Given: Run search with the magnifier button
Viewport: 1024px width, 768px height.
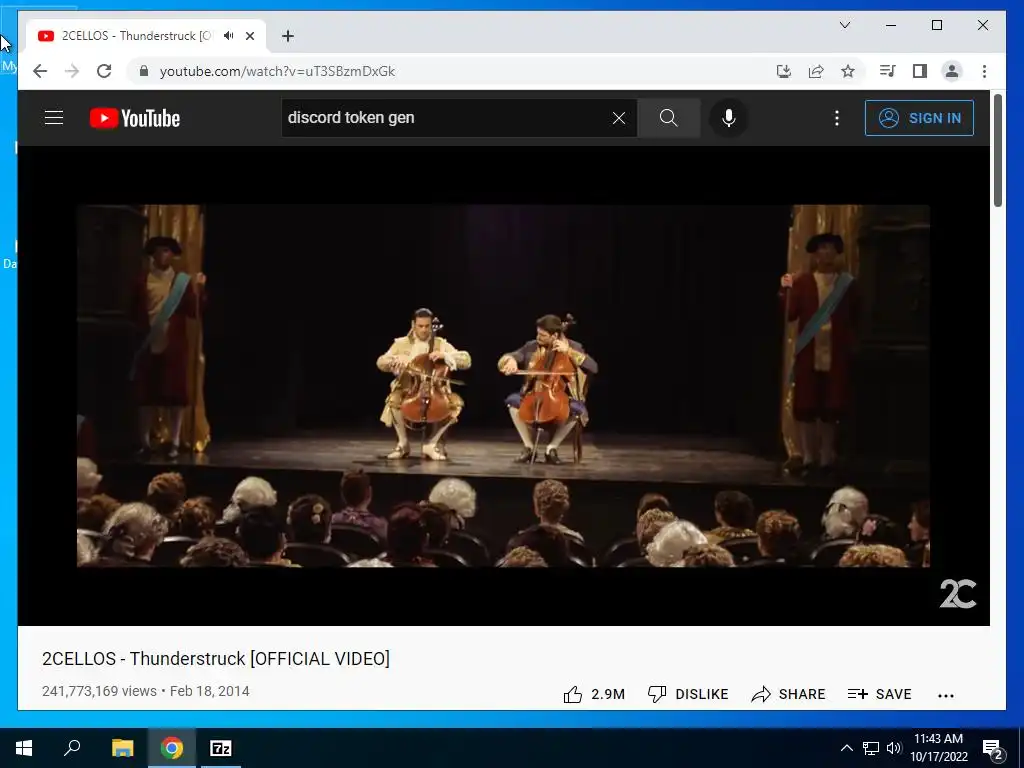Looking at the screenshot, I should (x=669, y=118).
